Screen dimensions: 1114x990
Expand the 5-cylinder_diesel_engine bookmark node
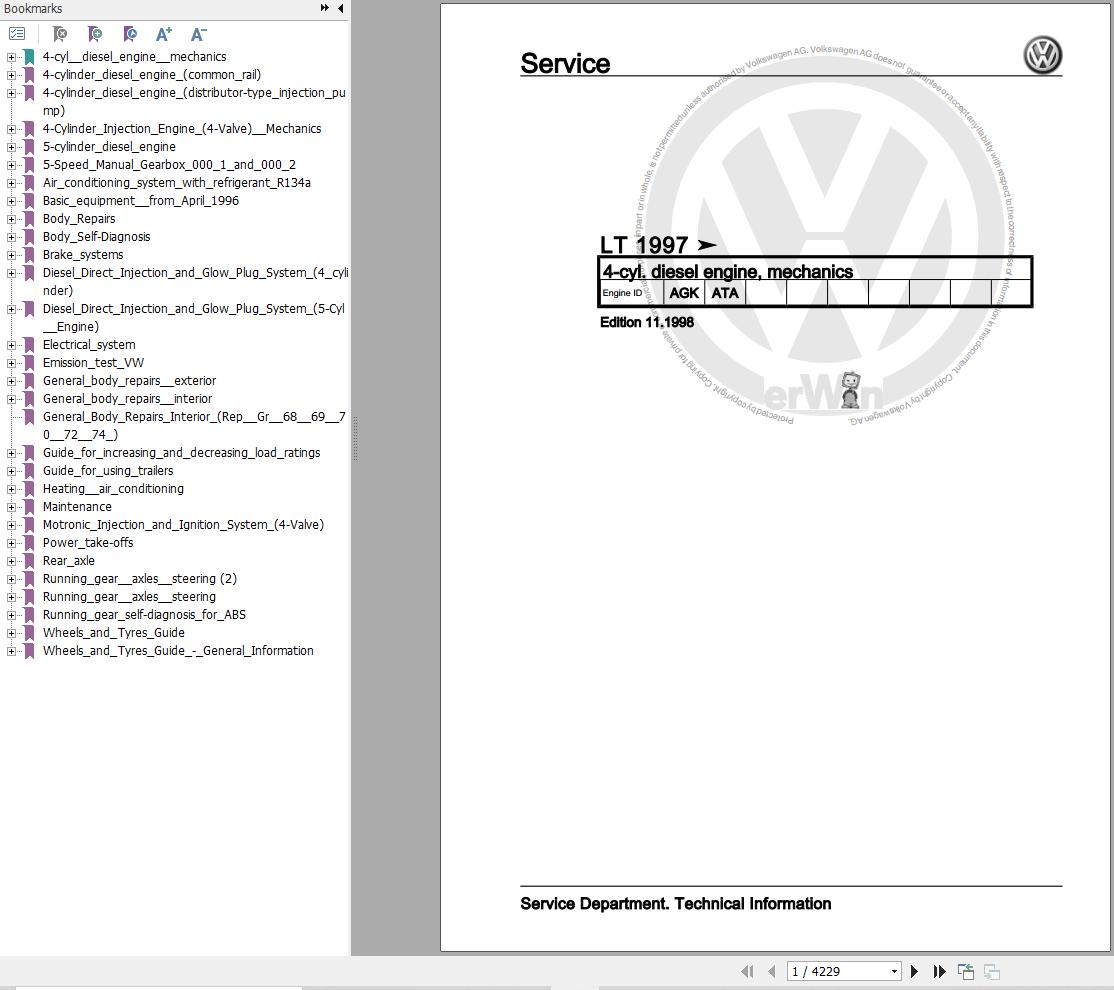(x=11, y=147)
